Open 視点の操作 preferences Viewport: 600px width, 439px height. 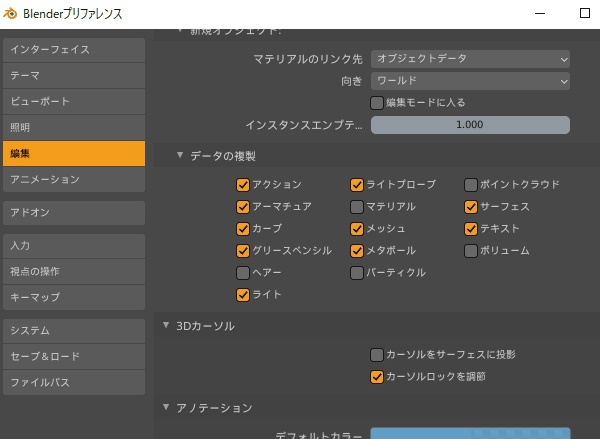(74, 272)
